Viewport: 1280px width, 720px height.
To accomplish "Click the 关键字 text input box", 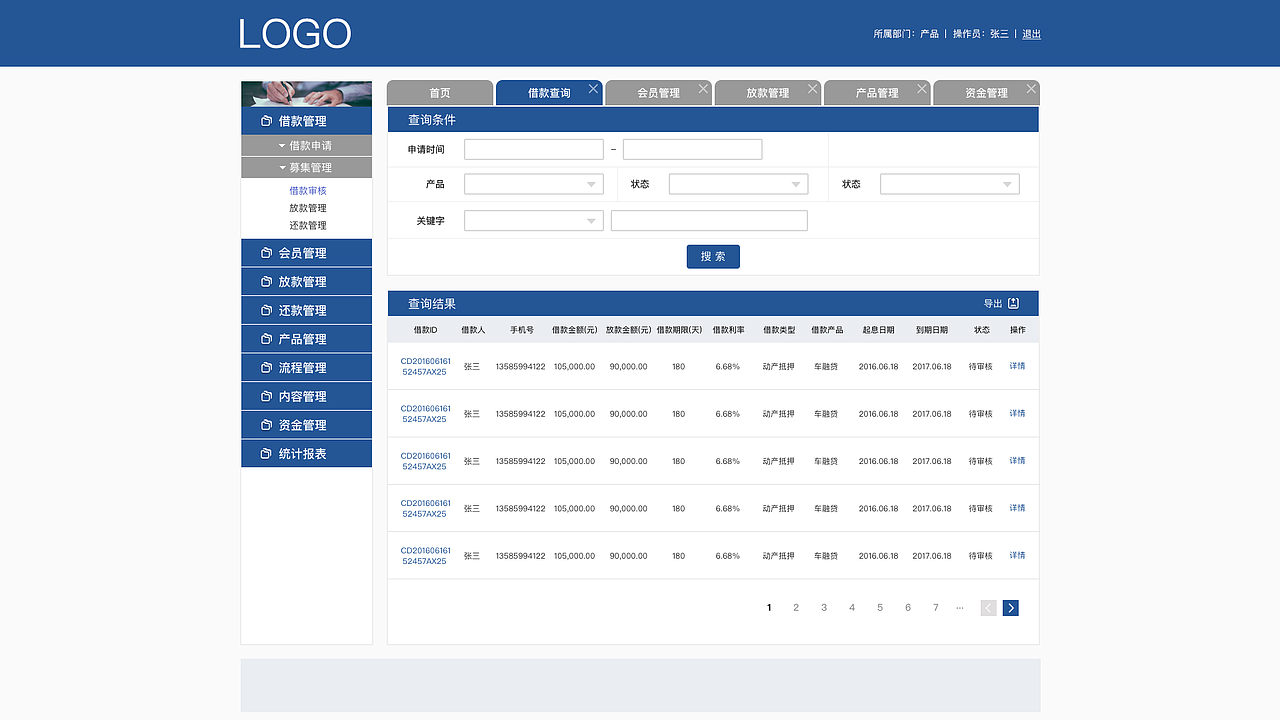I will tap(709, 221).
